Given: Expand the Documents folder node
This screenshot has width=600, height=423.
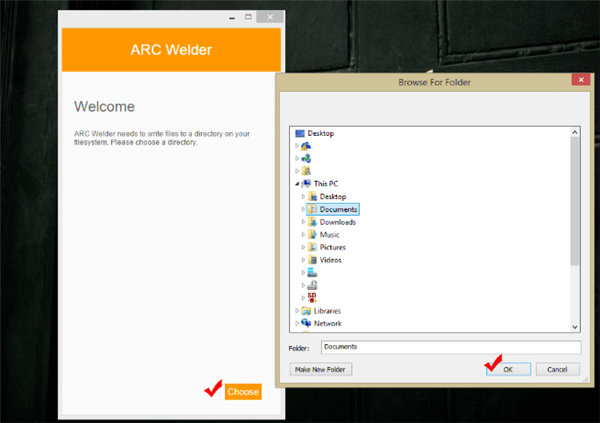Looking at the screenshot, I should point(303,210).
